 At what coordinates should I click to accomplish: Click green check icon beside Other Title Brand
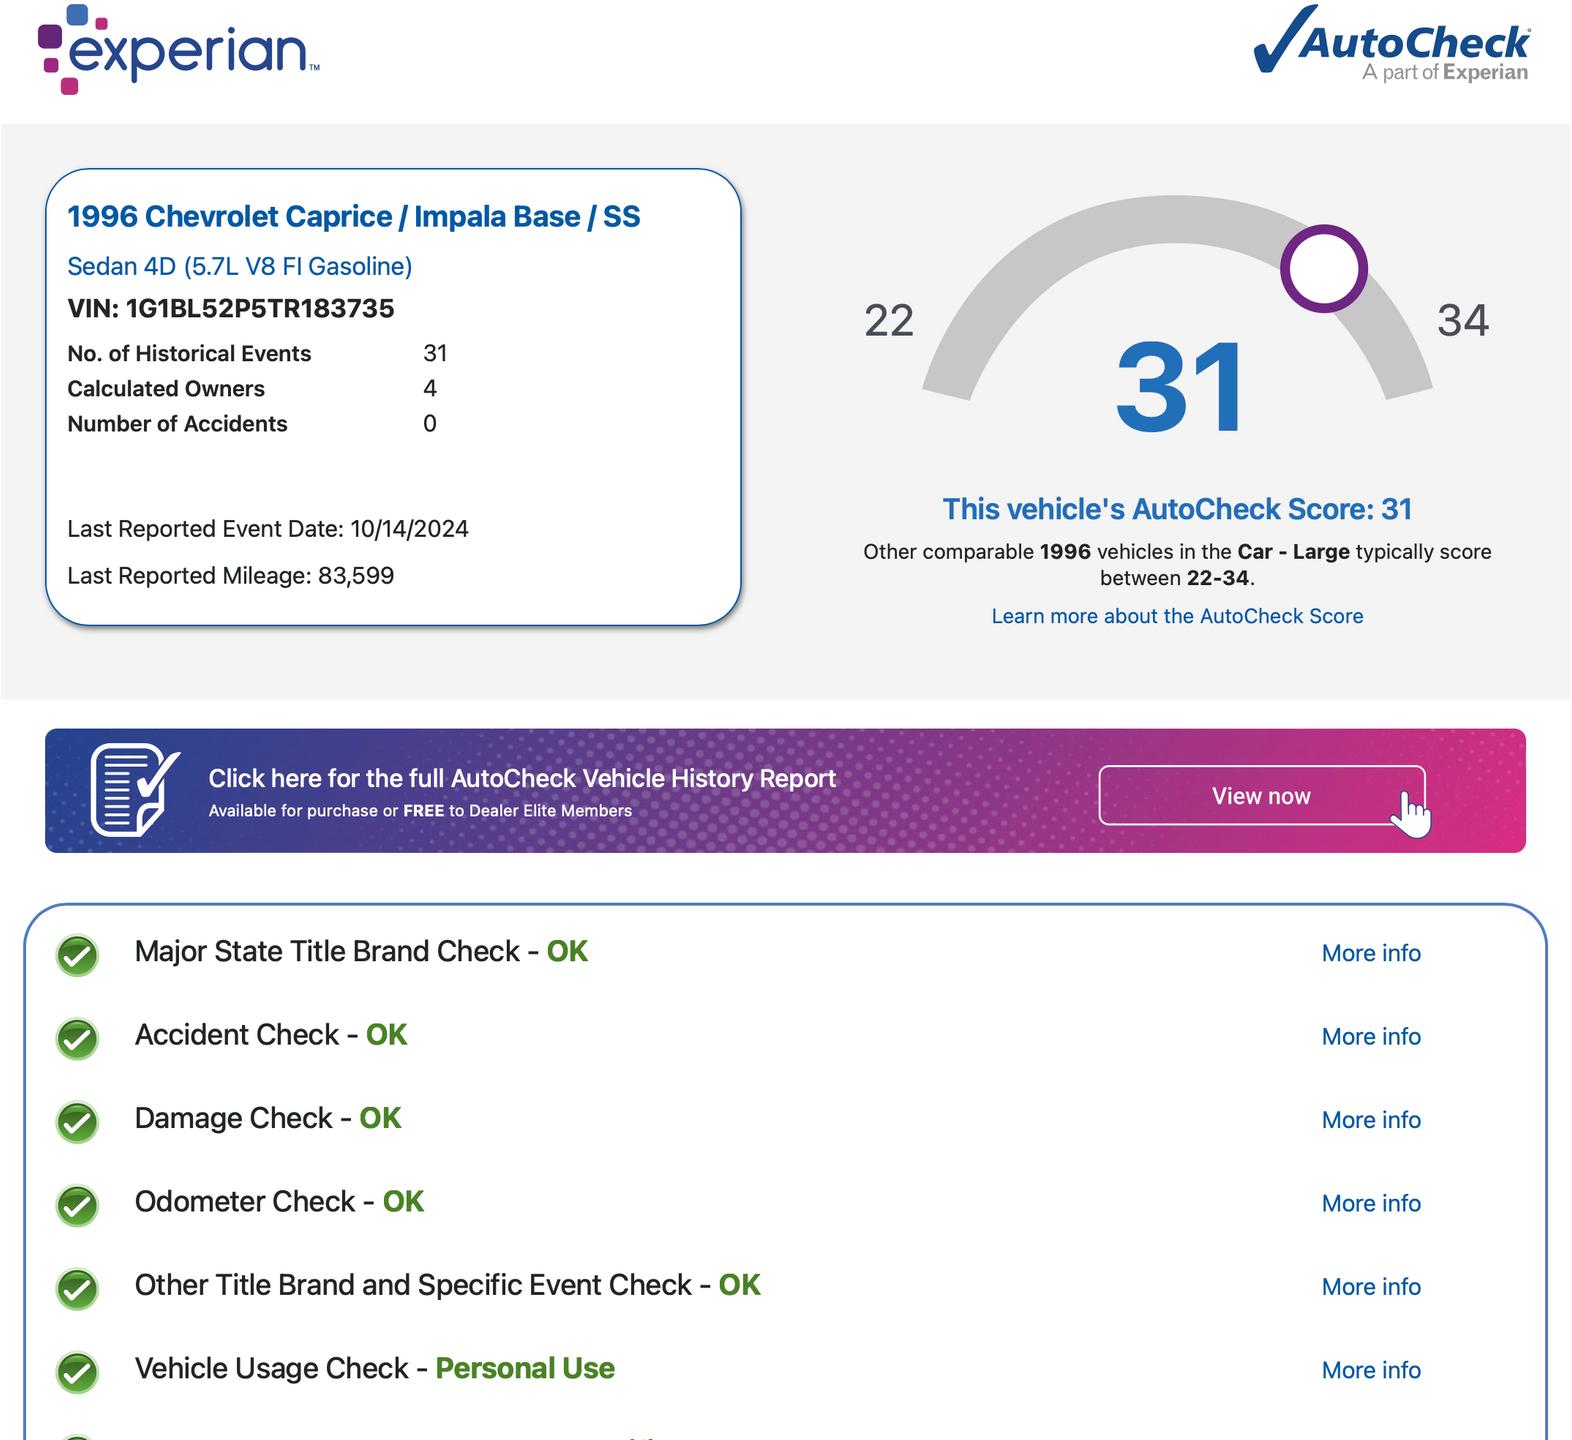click(x=77, y=1288)
